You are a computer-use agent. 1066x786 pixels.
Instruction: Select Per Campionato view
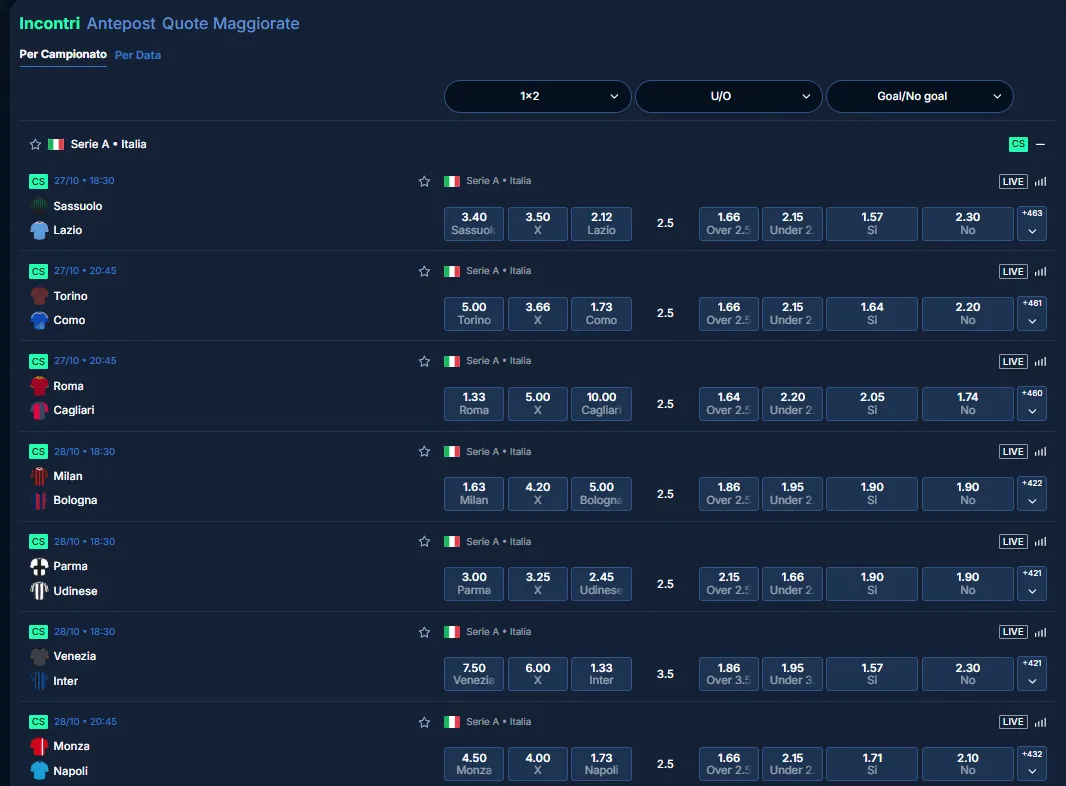click(x=63, y=54)
